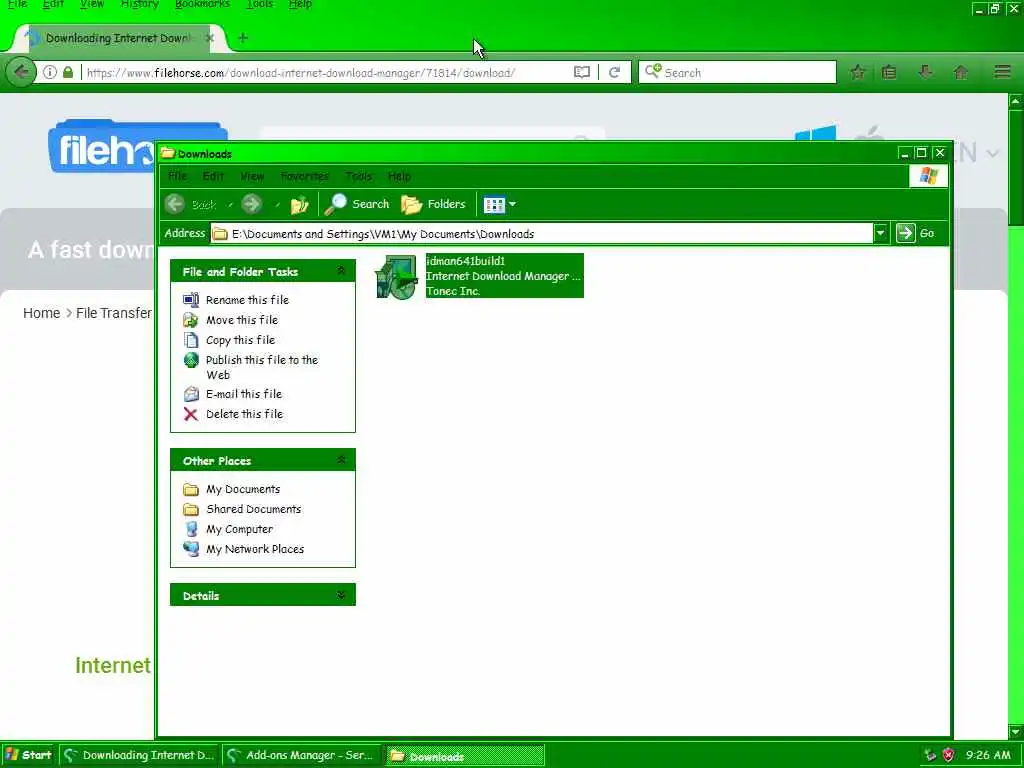The width and height of the screenshot is (1024, 768).
Task: Click Delete this file link
Action: tap(245, 414)
